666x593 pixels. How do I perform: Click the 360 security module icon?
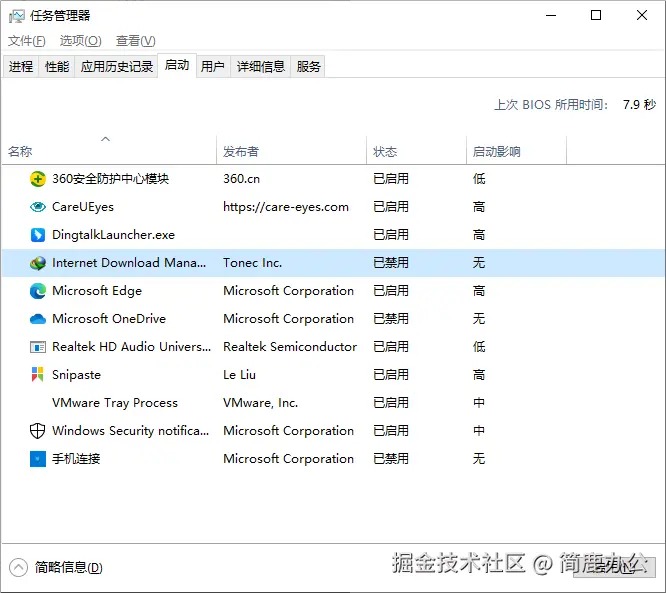[38, 179]
